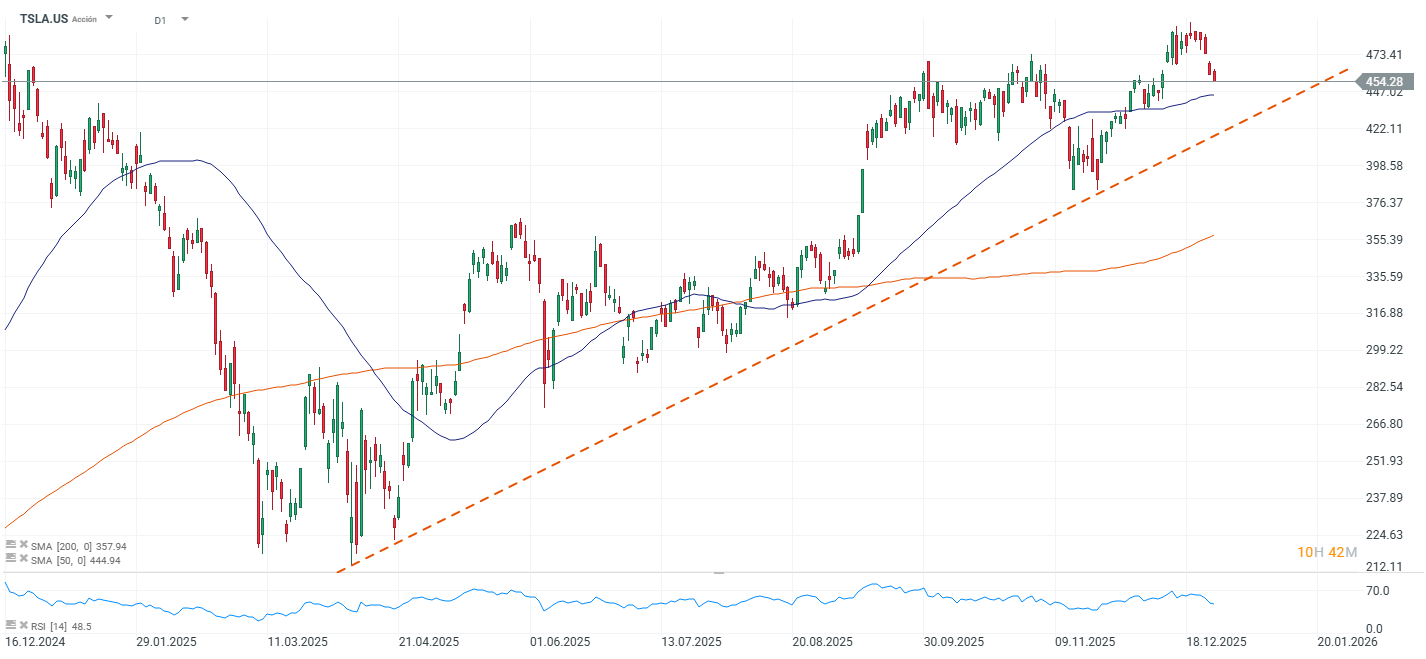
Task: Remove the RSI [14] indicator with its X icon
Action: (x=25, y=623)
